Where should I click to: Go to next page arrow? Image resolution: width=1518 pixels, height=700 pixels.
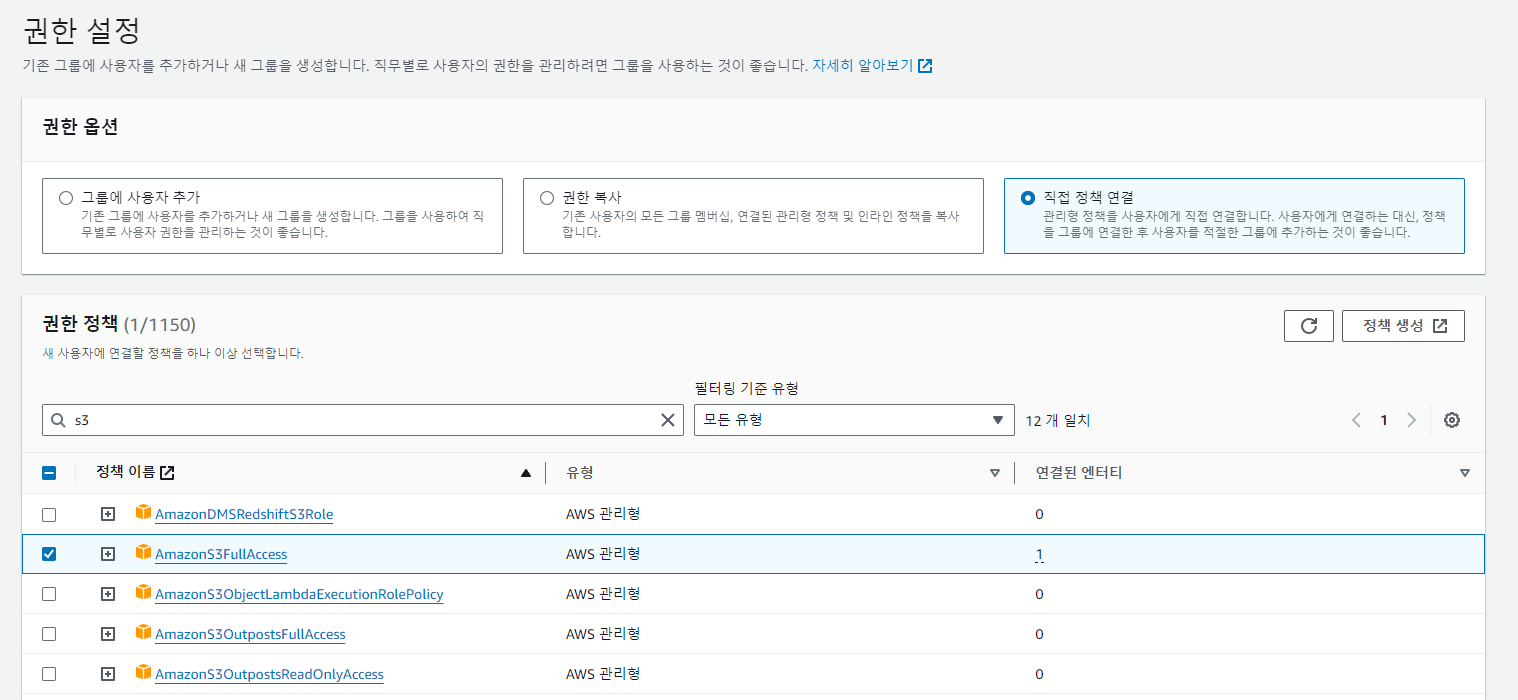tap(1411, 420)
